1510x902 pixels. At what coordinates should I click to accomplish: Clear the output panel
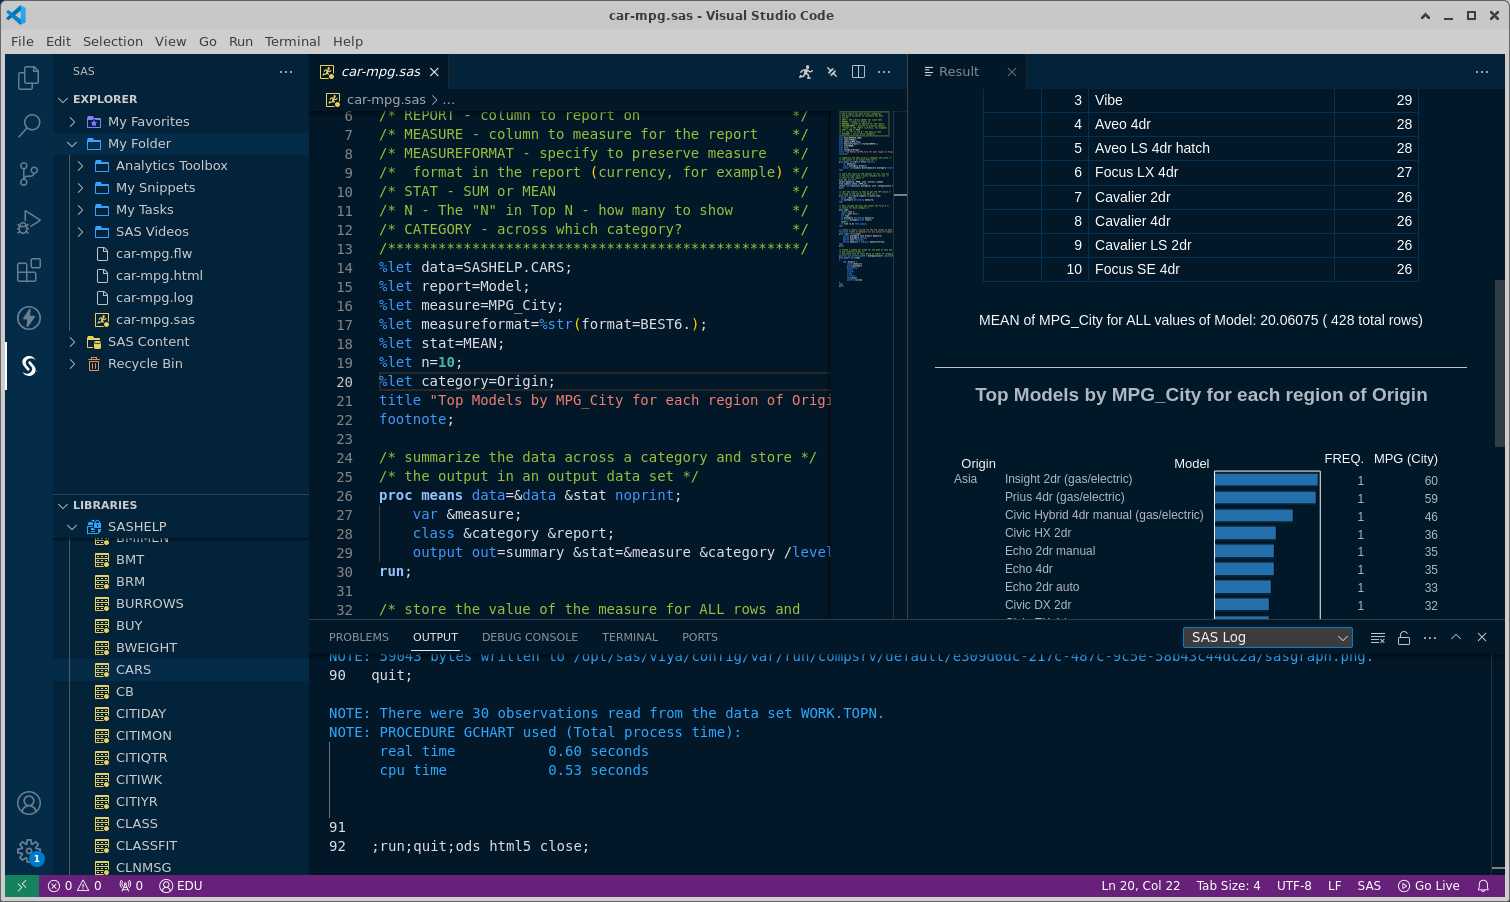pos(1377,638)
